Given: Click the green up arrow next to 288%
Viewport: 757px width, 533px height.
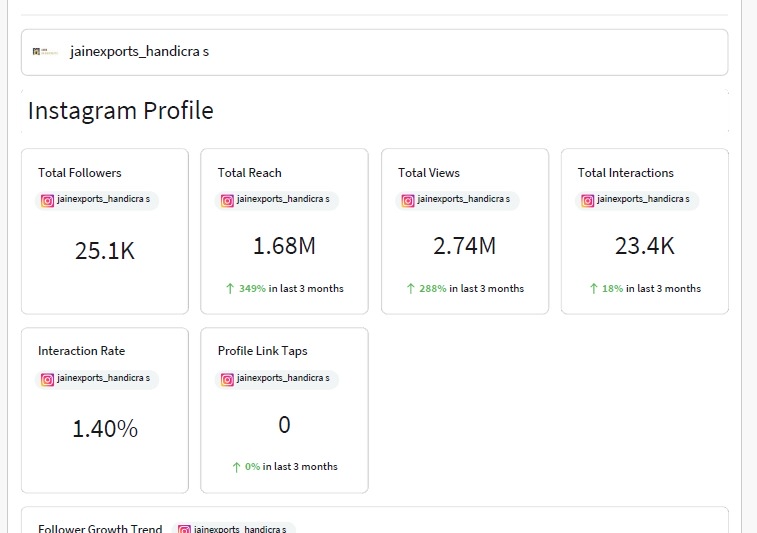Looking at the screenshot, I should [411, 289].
